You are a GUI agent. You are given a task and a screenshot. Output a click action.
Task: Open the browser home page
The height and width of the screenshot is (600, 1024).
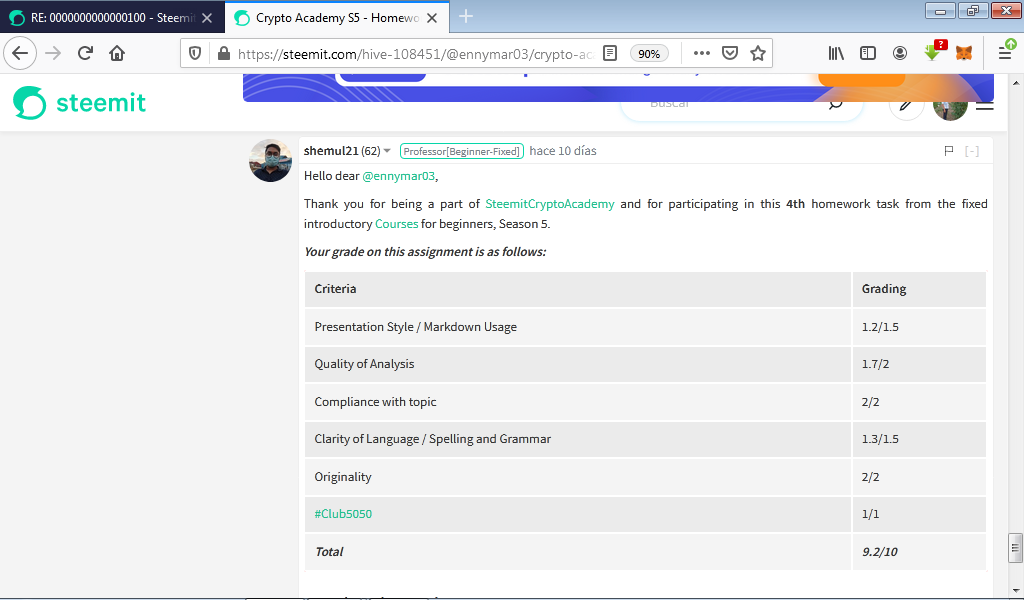[x=117, y=53]
